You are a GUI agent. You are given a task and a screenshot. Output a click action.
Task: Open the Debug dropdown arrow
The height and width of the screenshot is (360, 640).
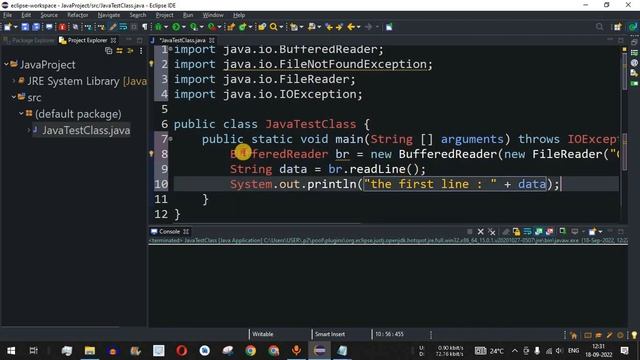tap(166, 27)
